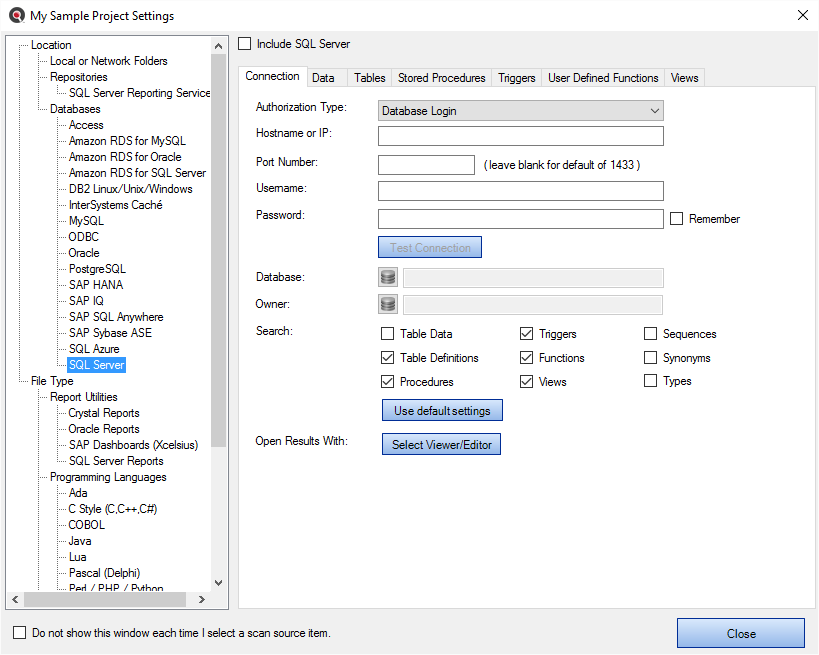The width and height of the screenshot is (819, 655).
Task: Select ODBC in the tree
Action: coord(84,237)
